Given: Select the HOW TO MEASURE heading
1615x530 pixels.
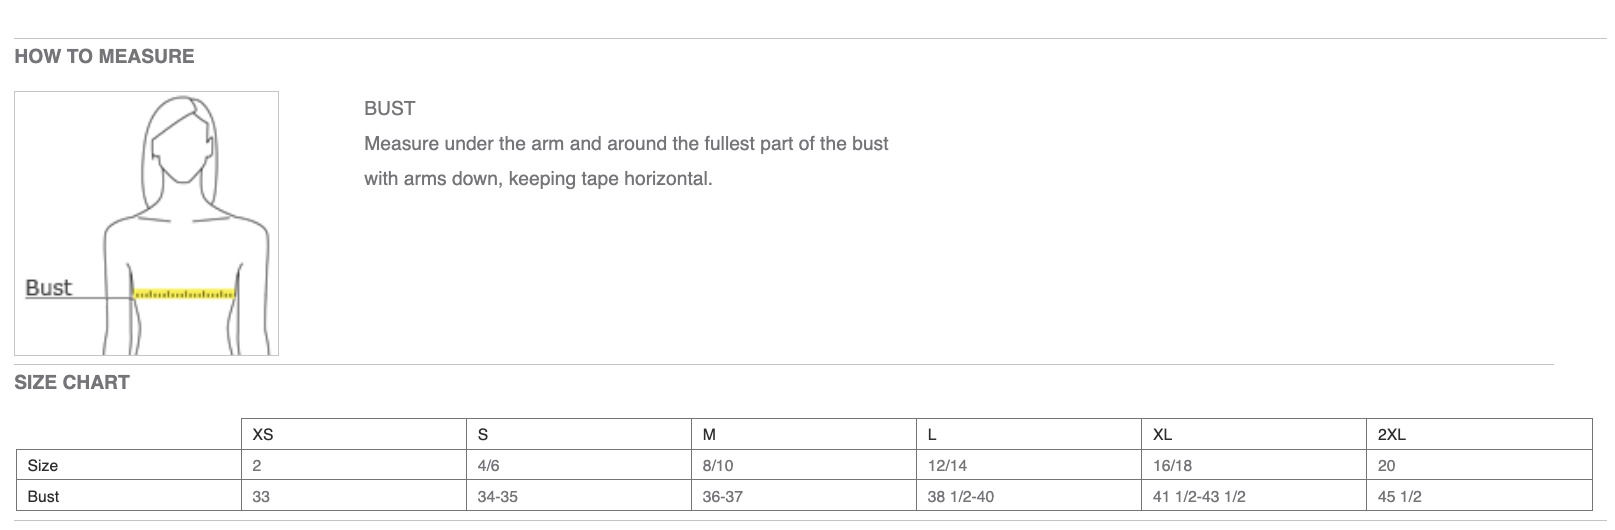Looking at the screenshot, I should 104,56.
